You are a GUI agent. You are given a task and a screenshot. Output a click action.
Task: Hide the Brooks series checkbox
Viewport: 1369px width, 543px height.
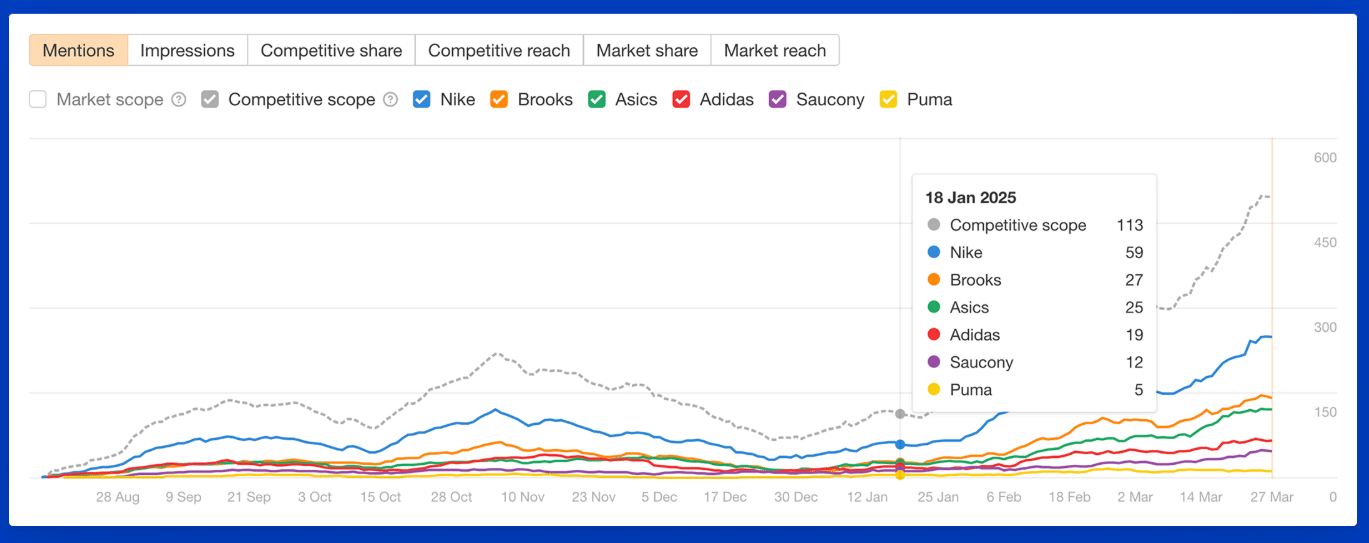pyautogui.click(x=498, y=99)
